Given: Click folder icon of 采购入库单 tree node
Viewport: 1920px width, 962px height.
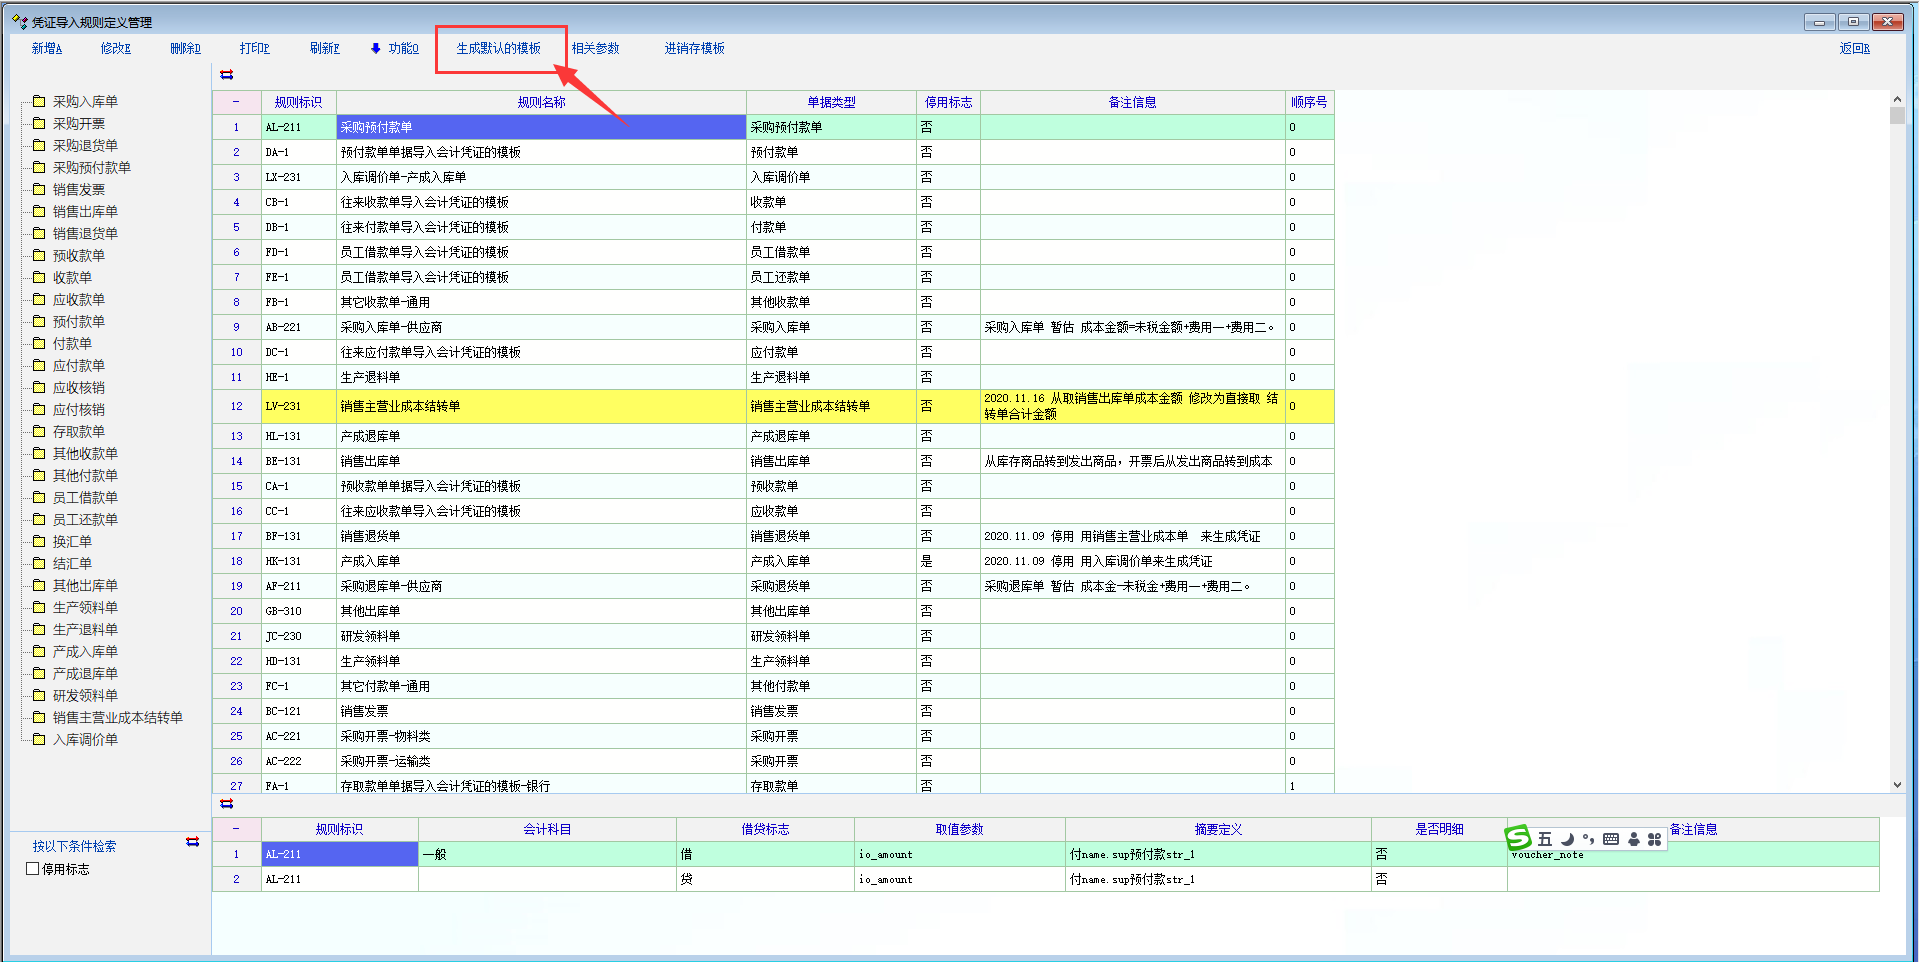Looking at the screenshot, I should pos(39,101).
